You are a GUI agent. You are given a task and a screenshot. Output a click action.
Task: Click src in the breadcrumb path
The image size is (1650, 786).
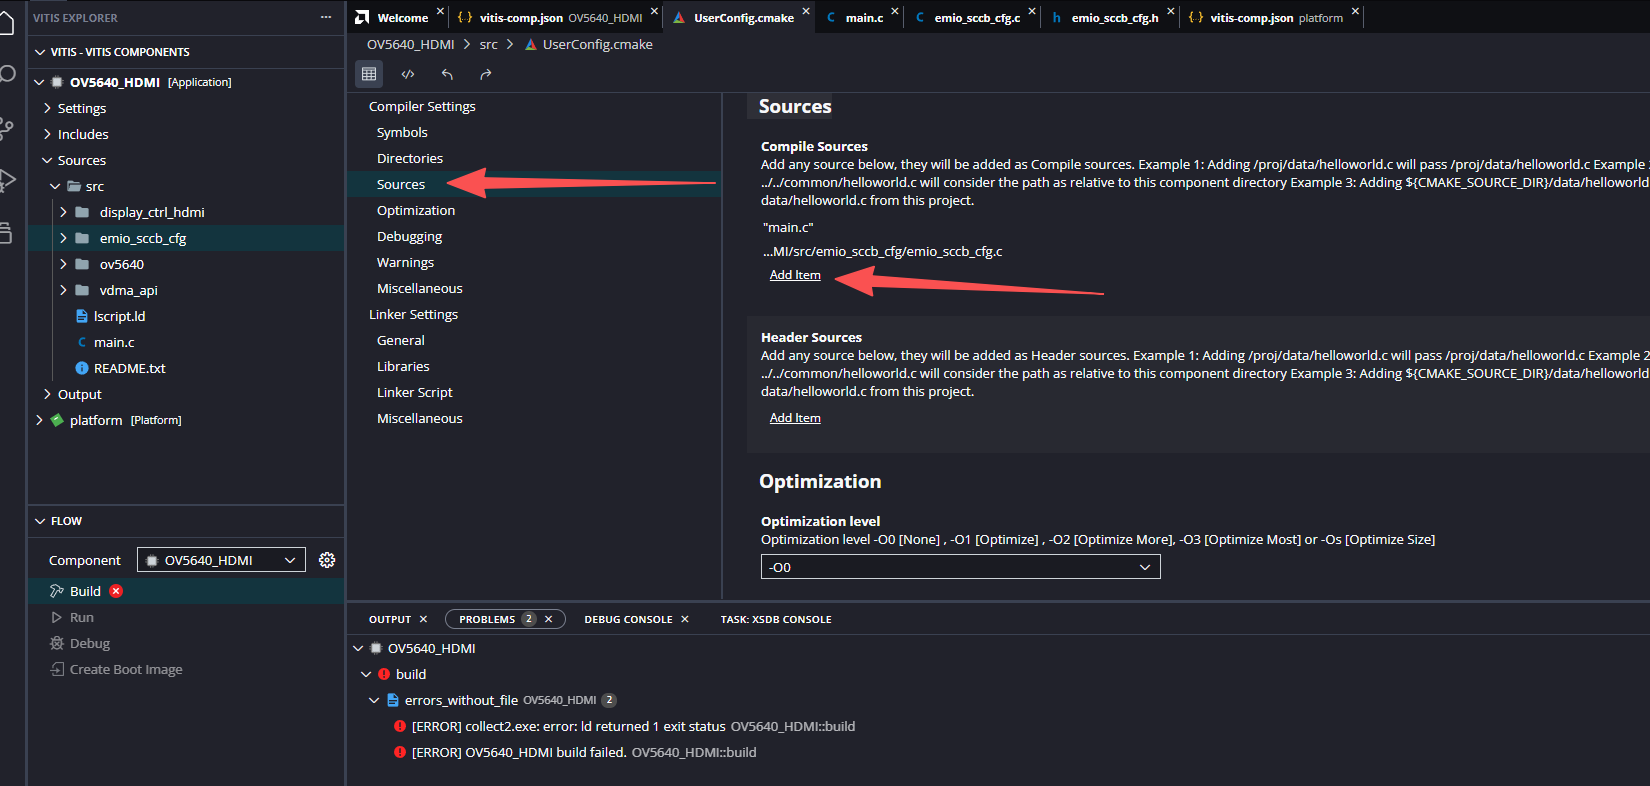click(x=488, y=44)
